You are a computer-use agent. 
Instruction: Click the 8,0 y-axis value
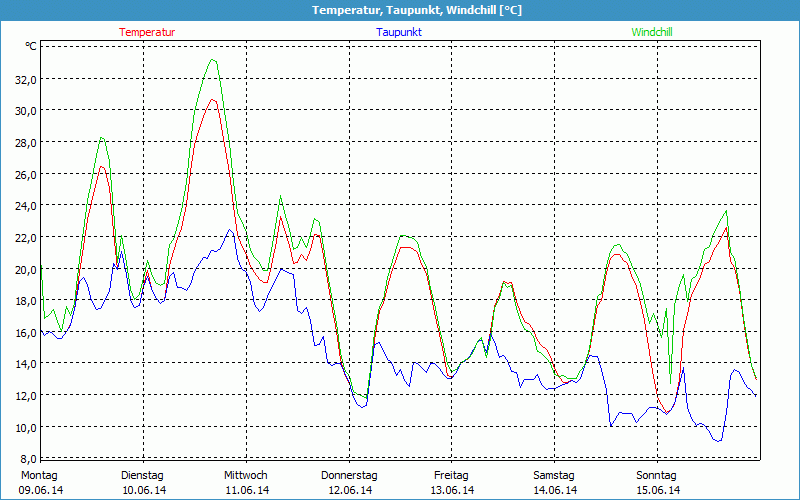(x=28, y=458)
